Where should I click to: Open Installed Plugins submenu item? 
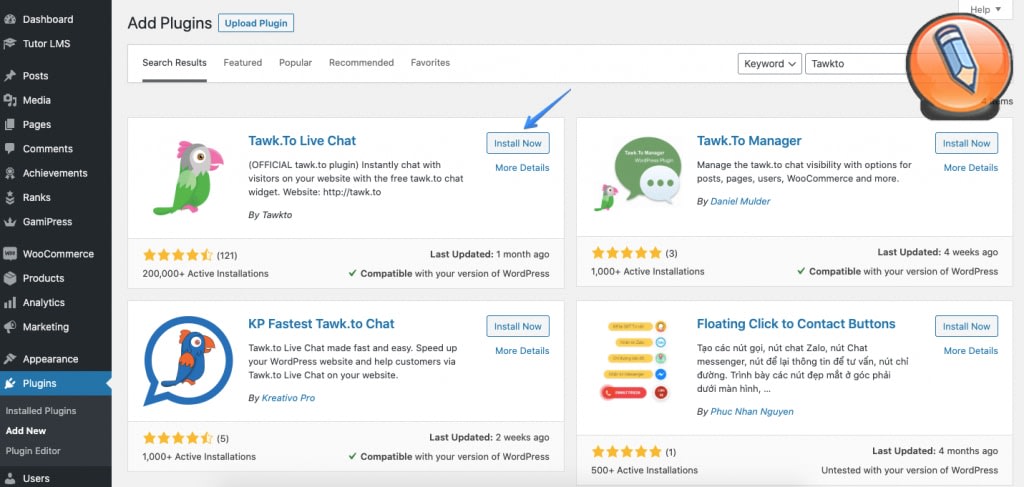point(41,411)
